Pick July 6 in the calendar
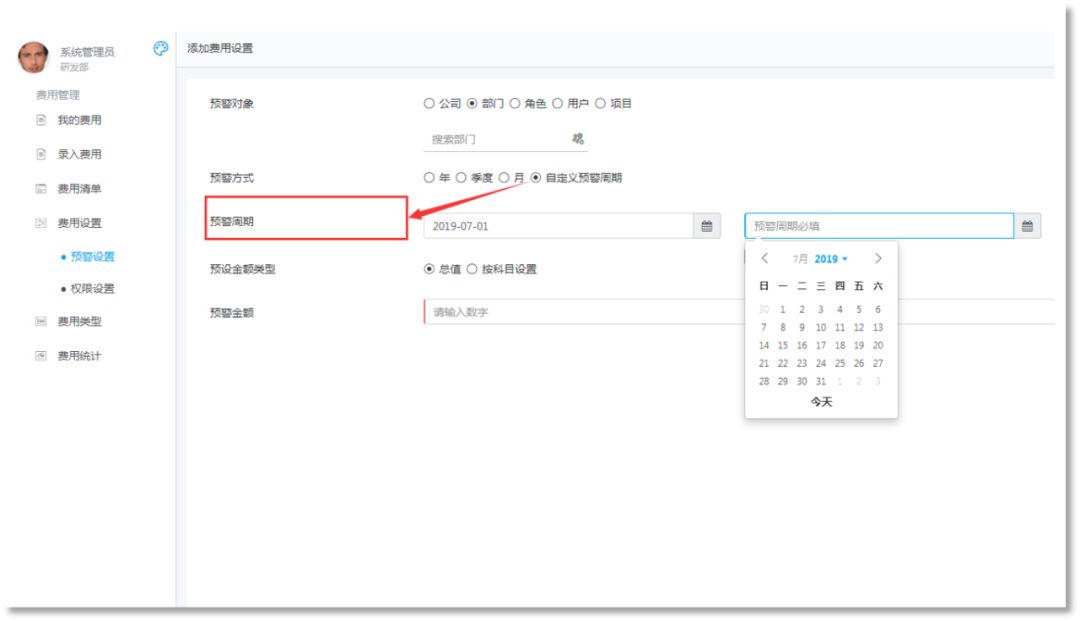1080x621 pixels. coord(878,309)
